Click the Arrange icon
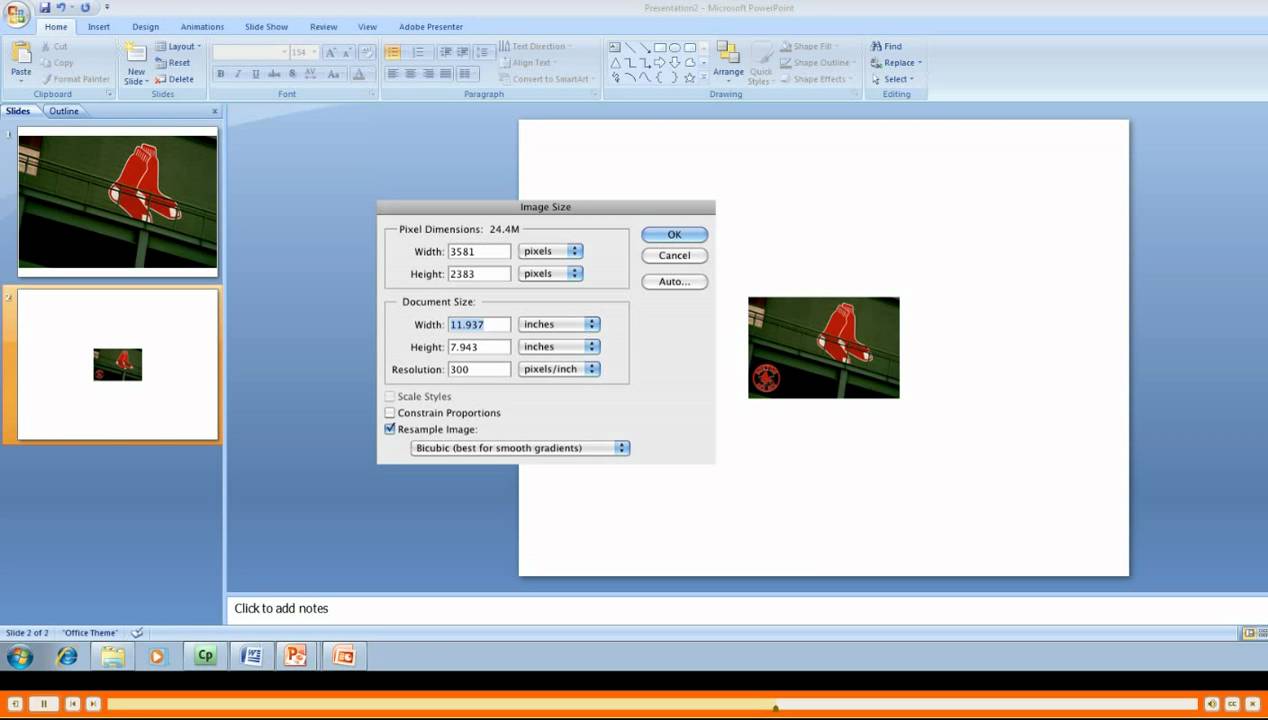The image size is (1268, 720). [728, 60]
